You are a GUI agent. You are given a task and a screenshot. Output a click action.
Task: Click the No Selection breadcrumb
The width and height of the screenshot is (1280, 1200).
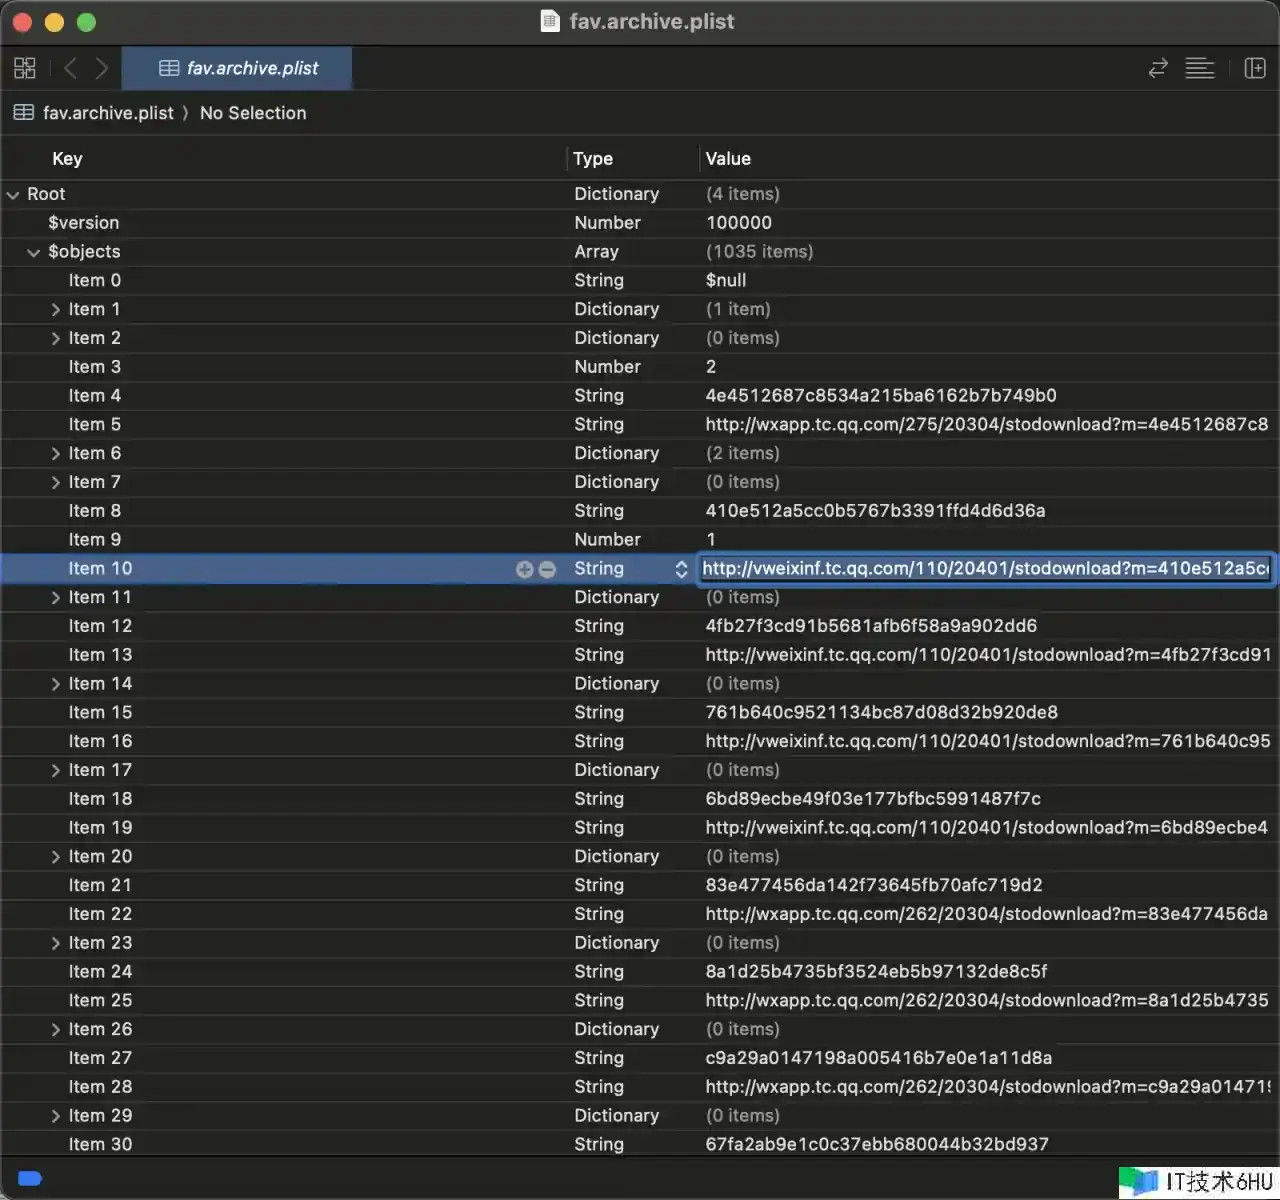click(x=253, y=113)
